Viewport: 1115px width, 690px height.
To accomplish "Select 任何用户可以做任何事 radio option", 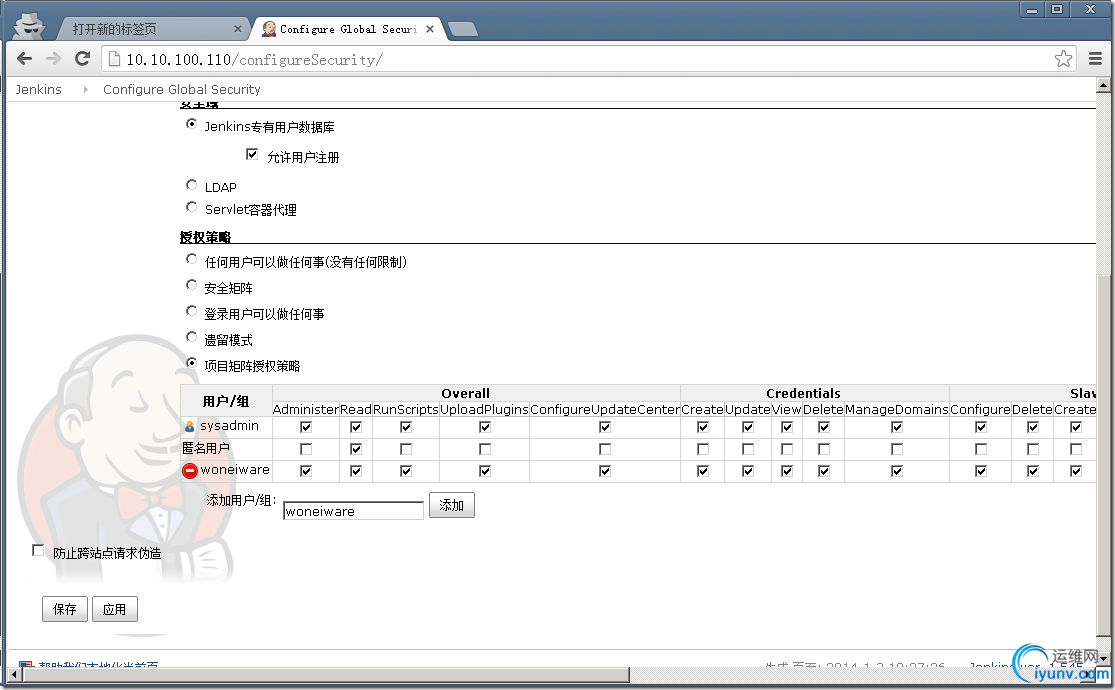I will point(191,259).
